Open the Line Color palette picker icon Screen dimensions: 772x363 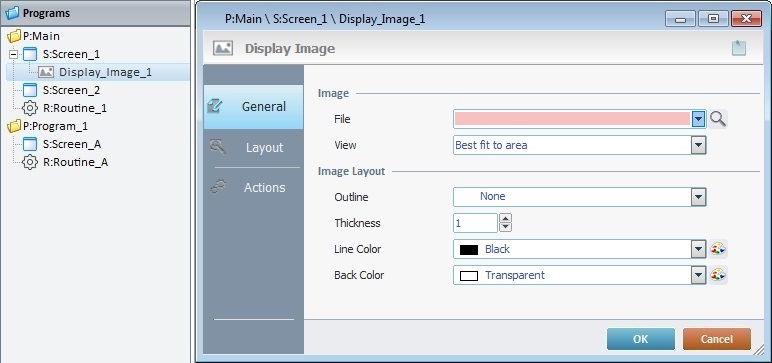pos(718,250)
